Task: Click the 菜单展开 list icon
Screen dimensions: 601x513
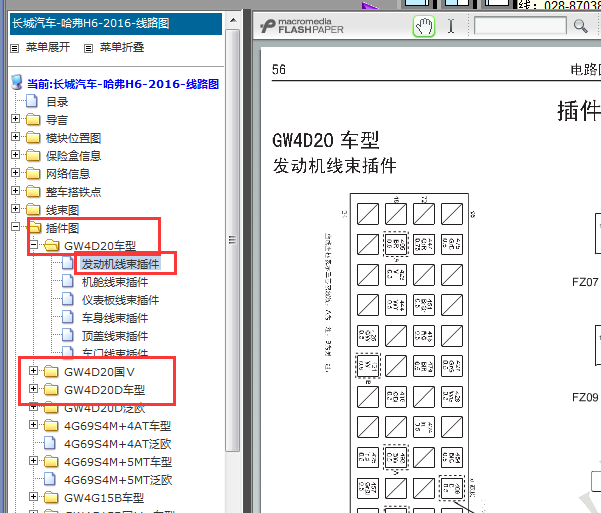Action: [x=15, y=48]
